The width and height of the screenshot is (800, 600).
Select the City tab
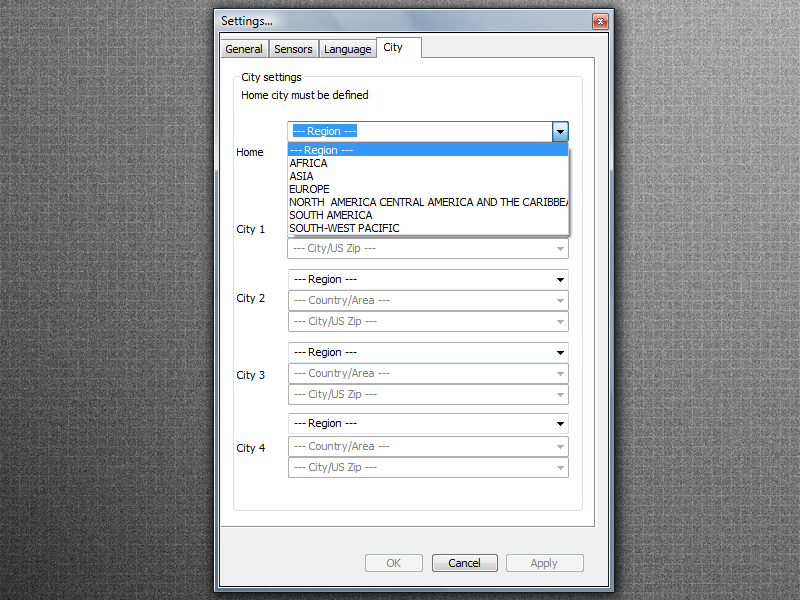point(393,48)
